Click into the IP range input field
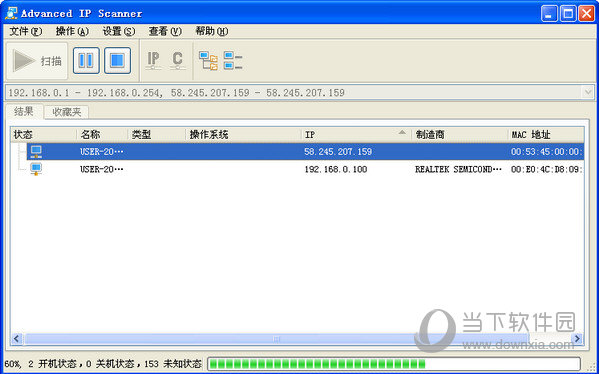 (x=293, y=92)
